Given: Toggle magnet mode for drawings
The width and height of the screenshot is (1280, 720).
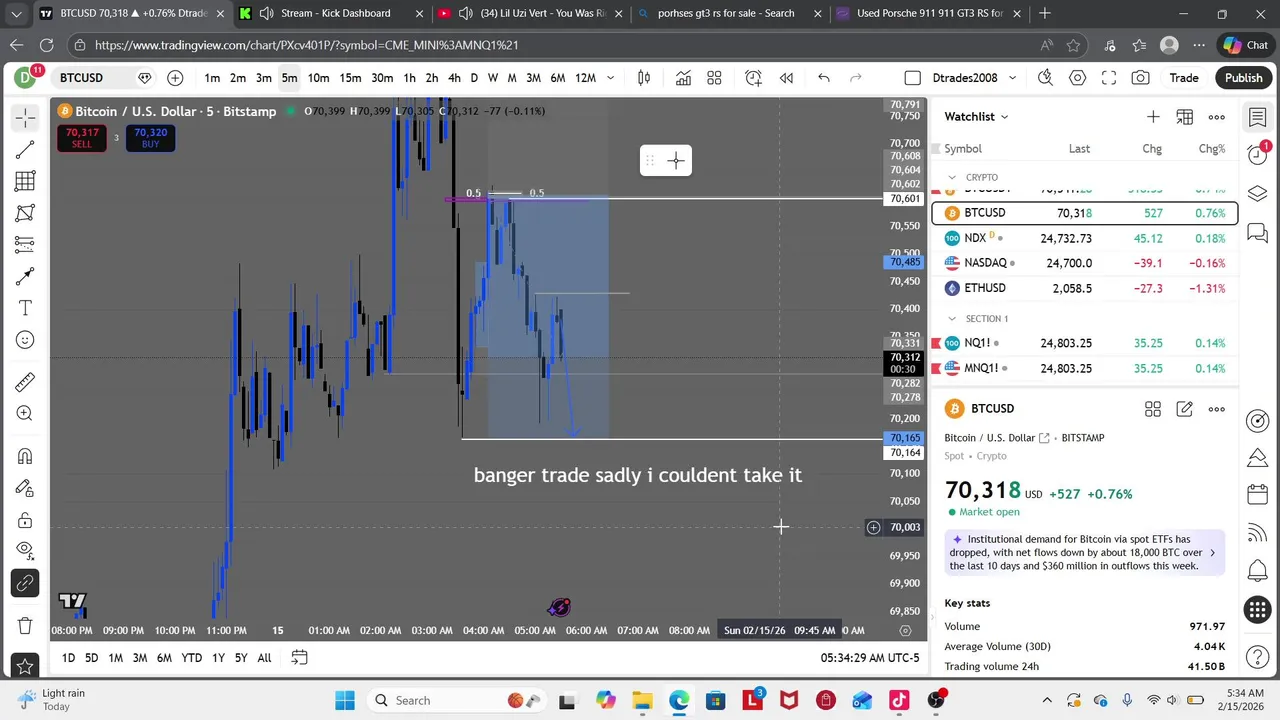Looking at the screenshot, I should pyautogui.click(x=25, y=456).
